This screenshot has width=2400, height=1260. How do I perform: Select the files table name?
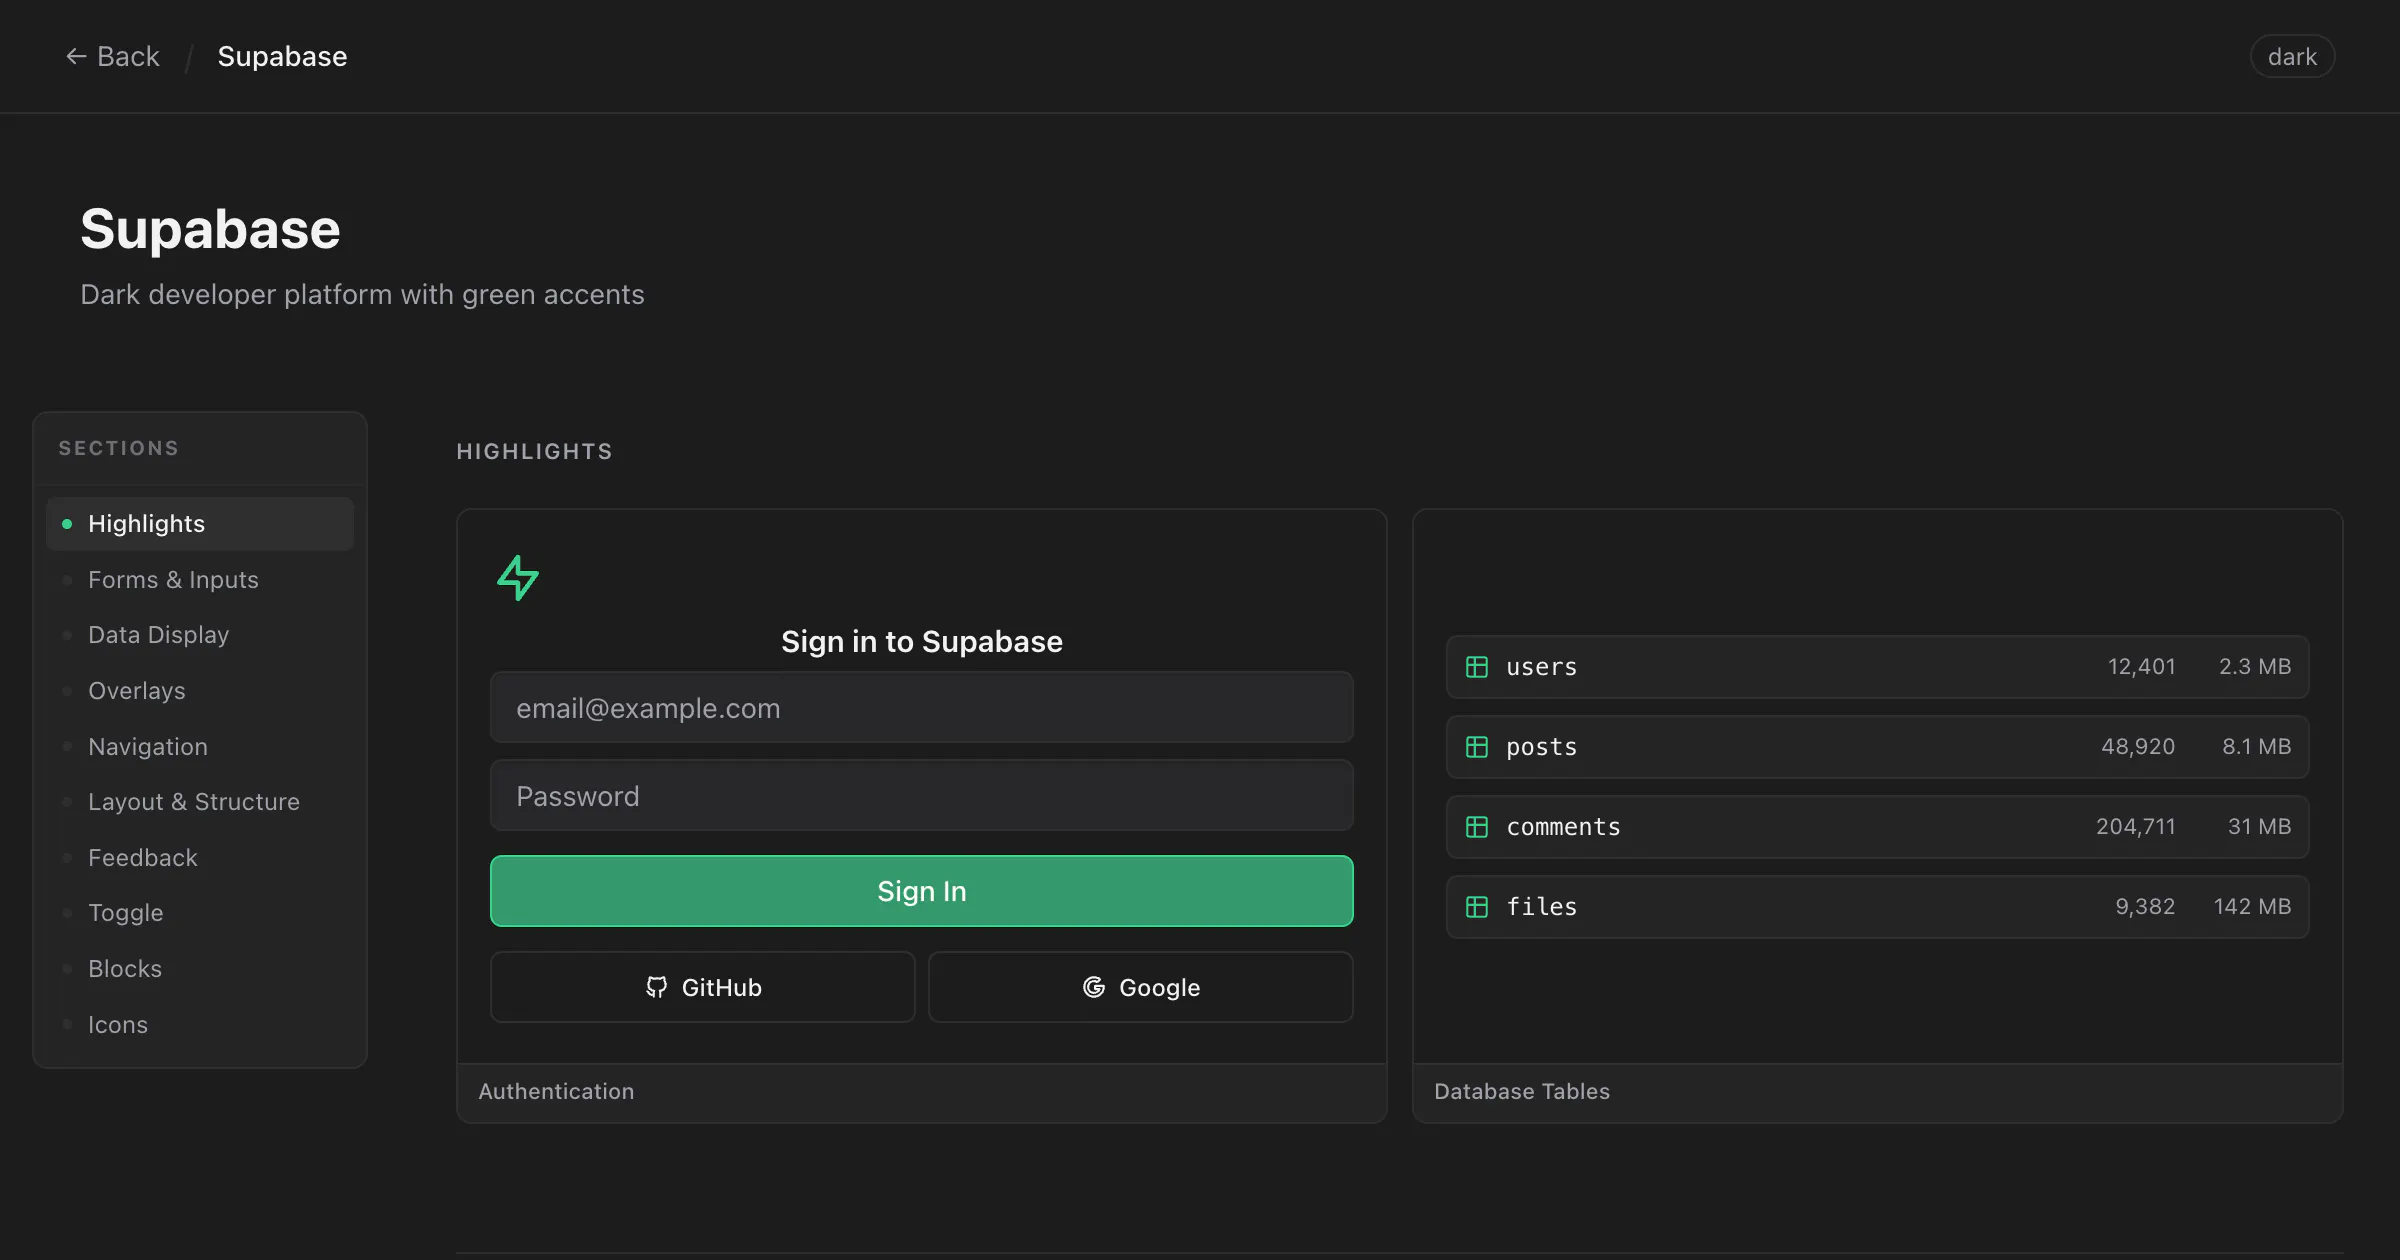[x=1541, y=907]
